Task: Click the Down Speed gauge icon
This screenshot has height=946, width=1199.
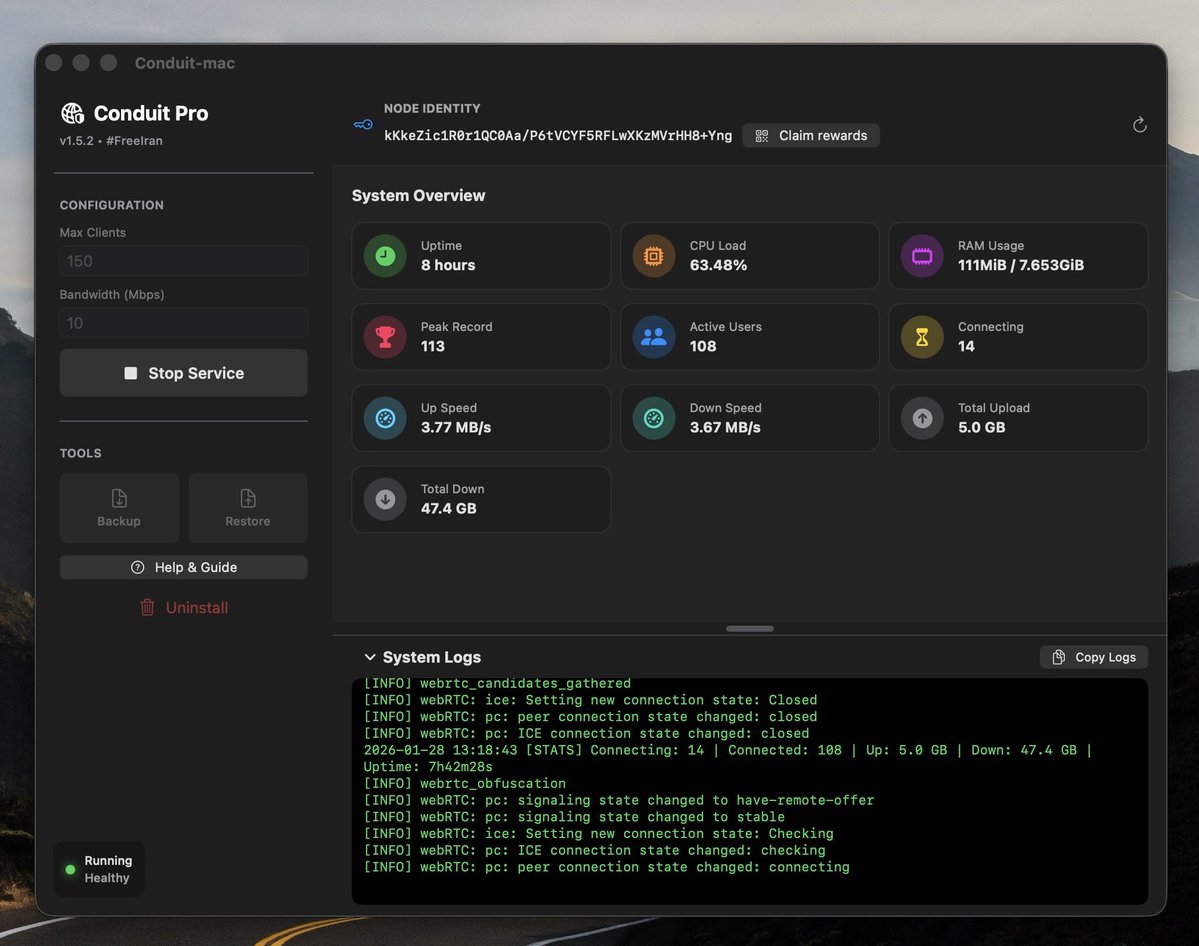Action: pyautogui.click(x=654, y=418)
